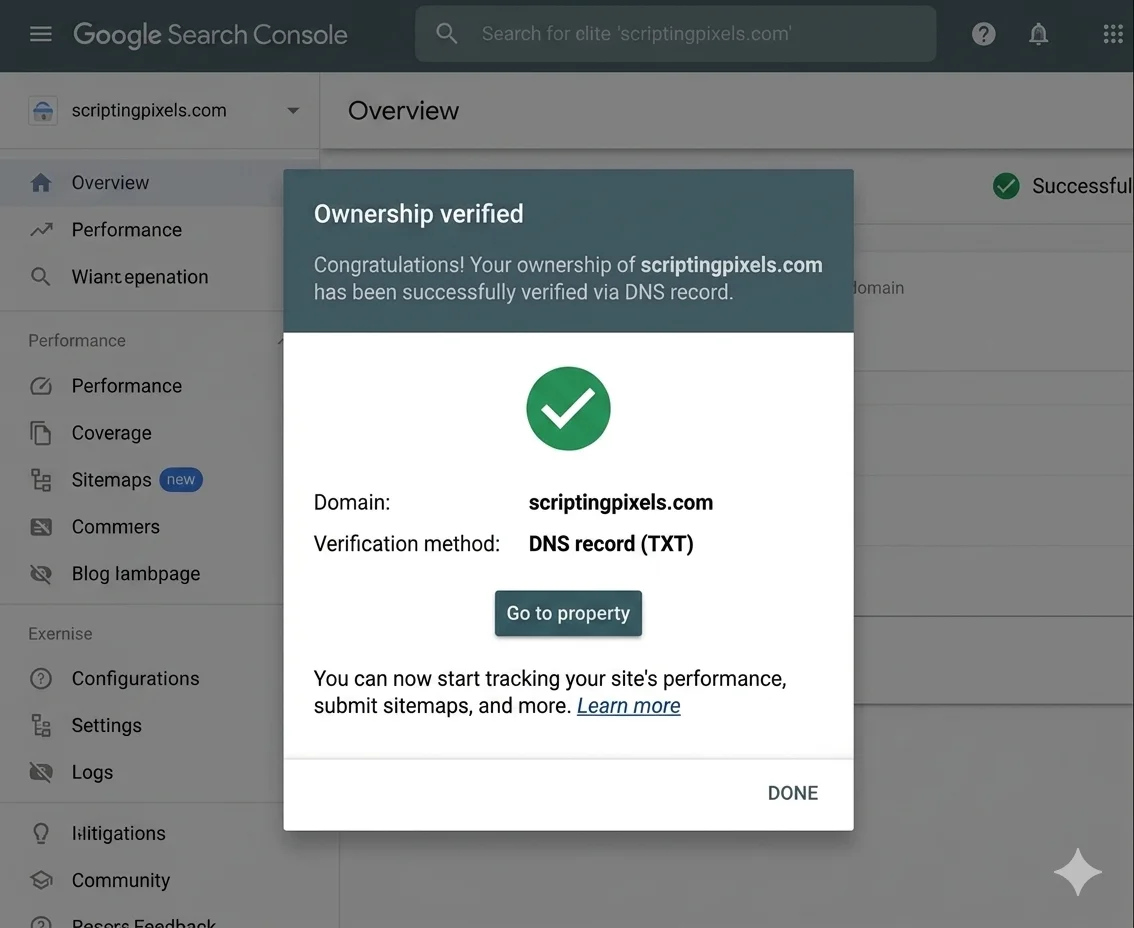Image resolution: width=1134 pixels, height=928 pixels.
Task: Open the Configurations menu item
Action: (x=142, y=678)
